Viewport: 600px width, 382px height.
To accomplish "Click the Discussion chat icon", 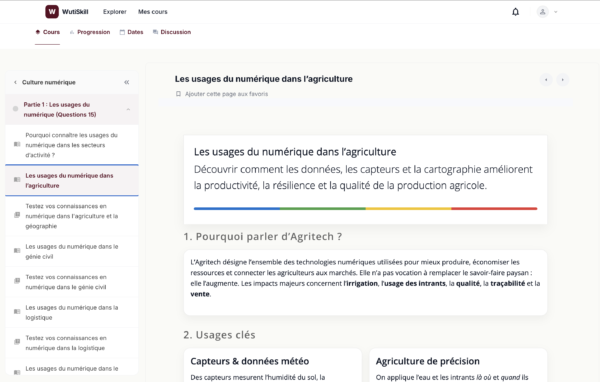I will click(x=155, y=32).
